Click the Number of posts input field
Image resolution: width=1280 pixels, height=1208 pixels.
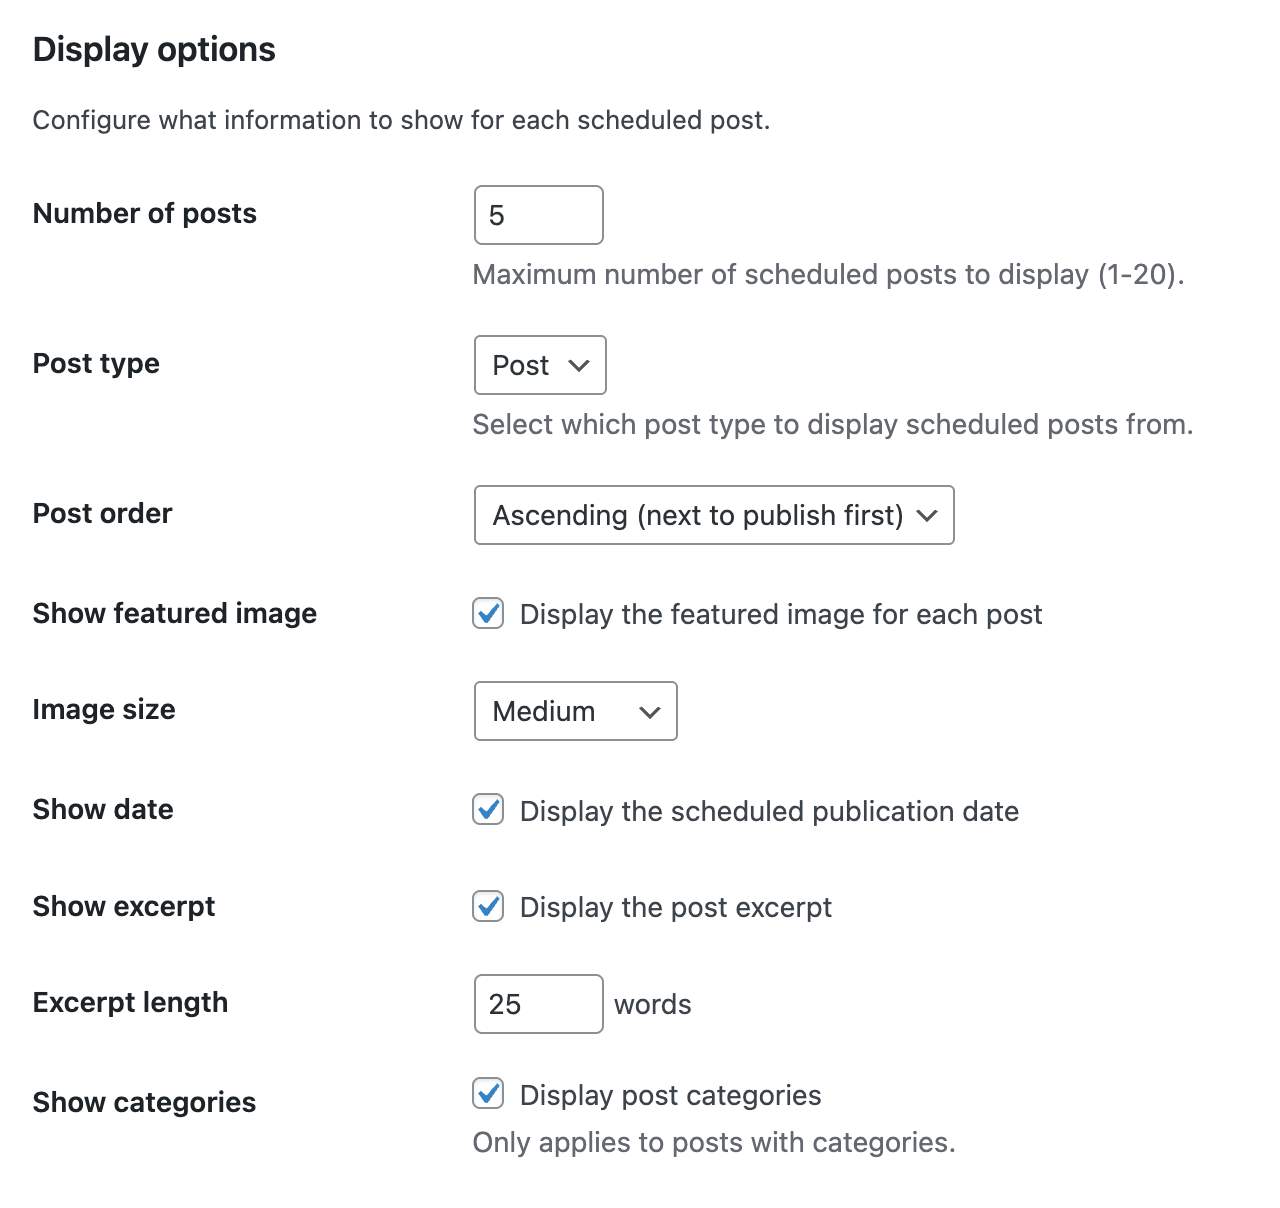[x=538, y=215]
